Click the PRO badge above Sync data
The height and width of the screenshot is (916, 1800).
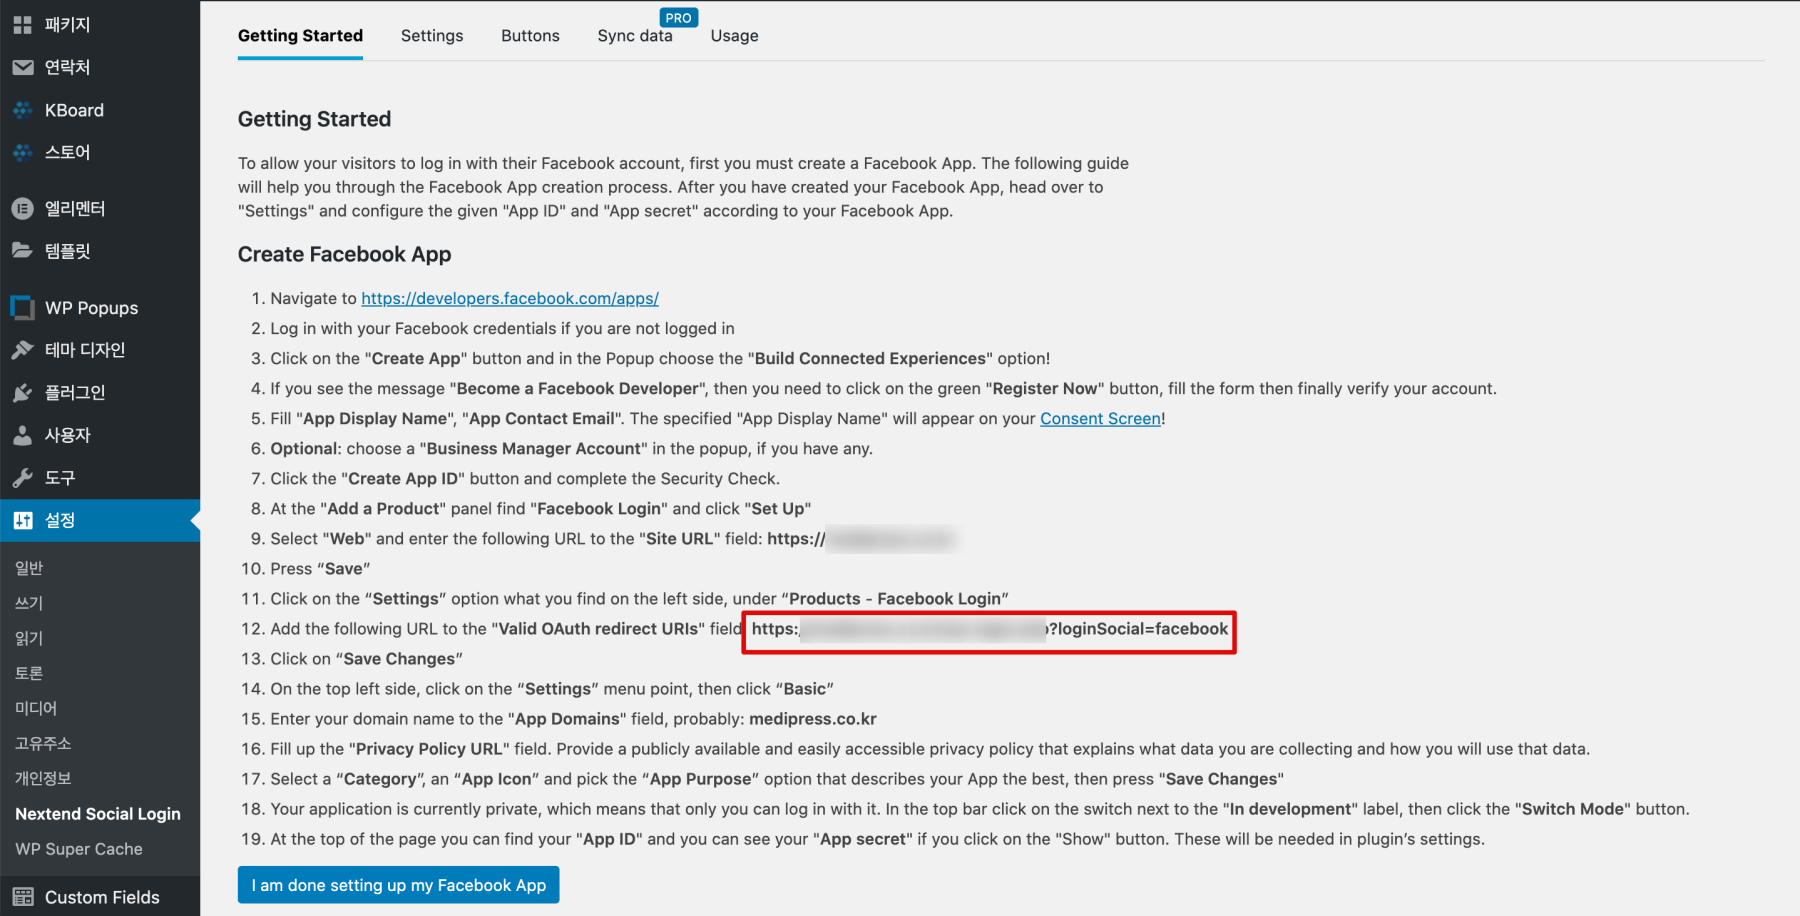679,18
